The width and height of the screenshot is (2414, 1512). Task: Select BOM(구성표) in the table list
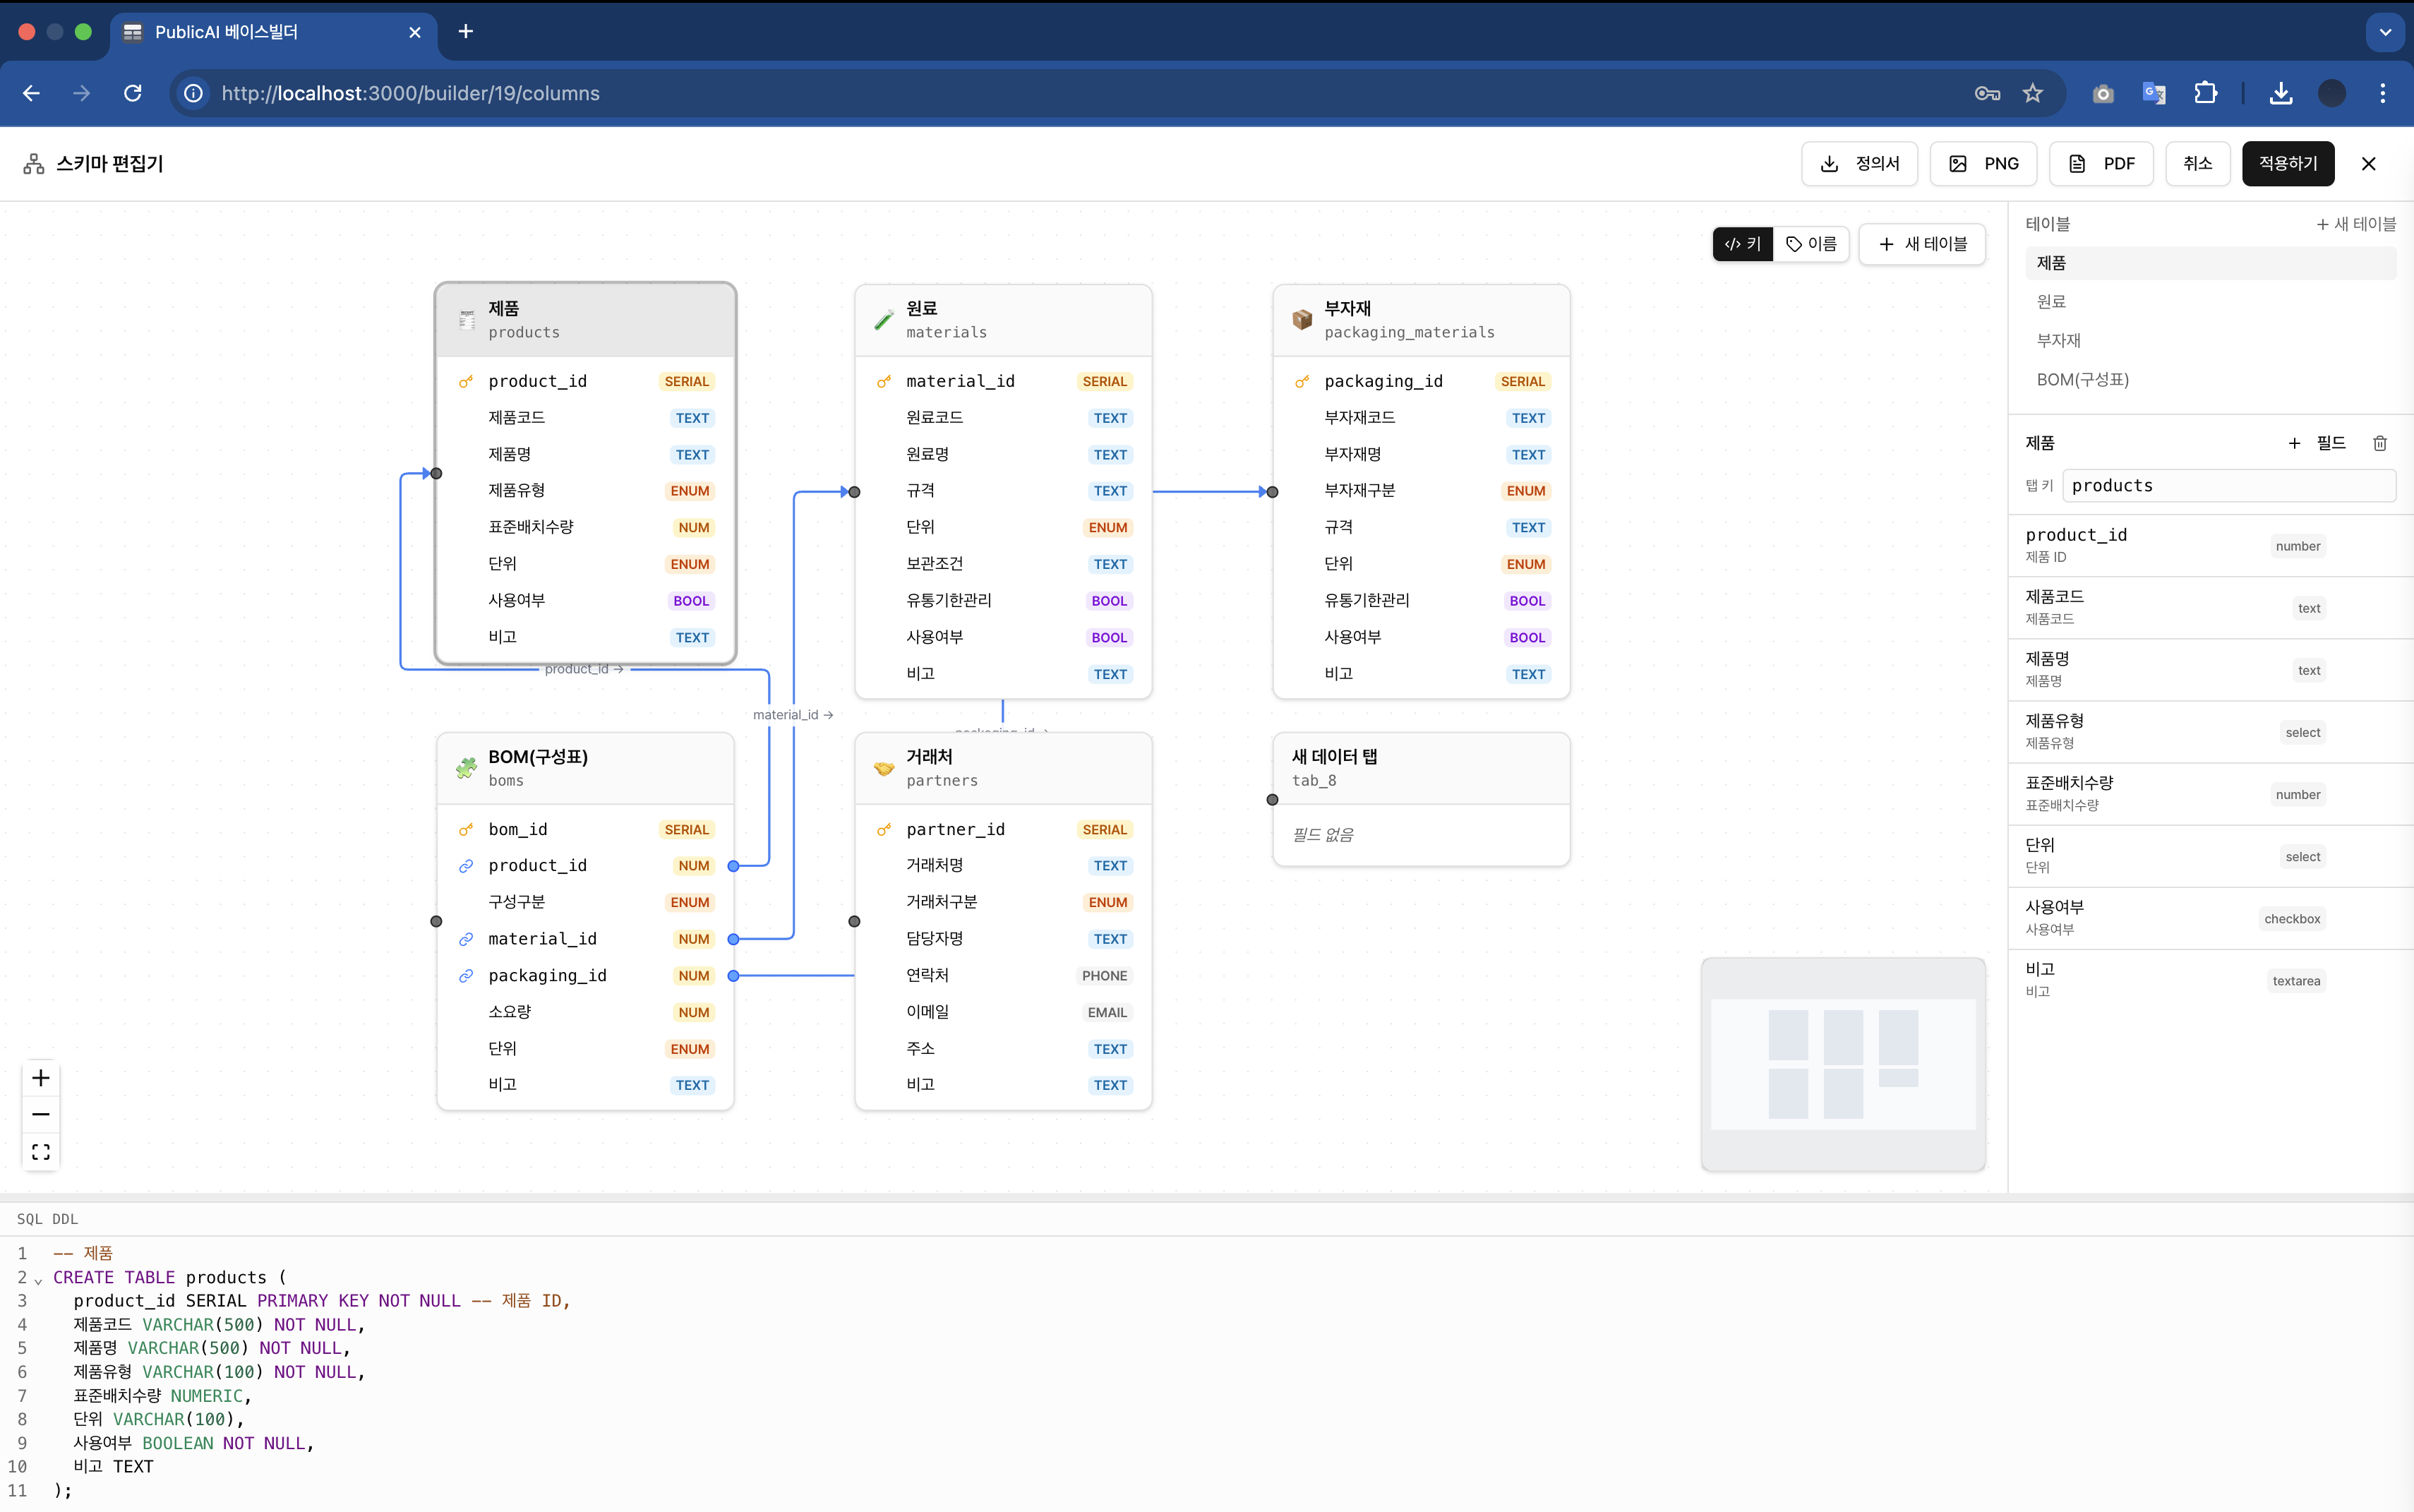coord(2082,380)
